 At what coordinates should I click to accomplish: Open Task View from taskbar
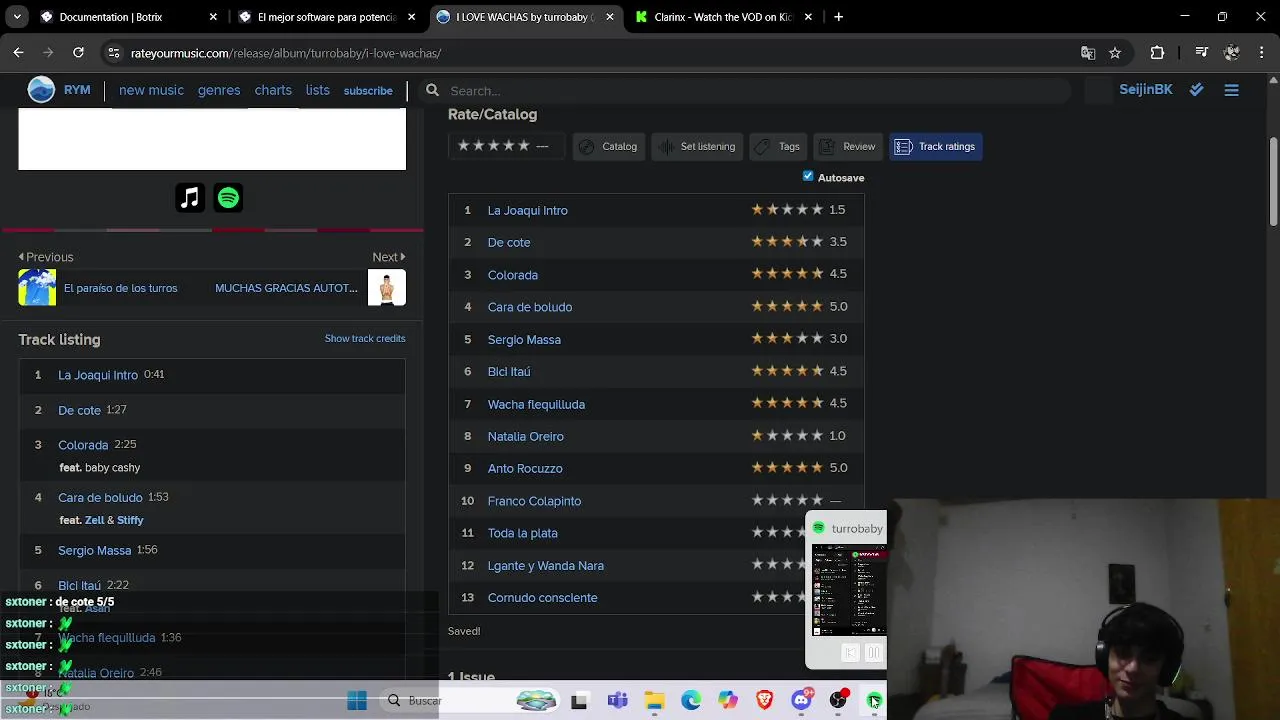[x=579, y=701]
